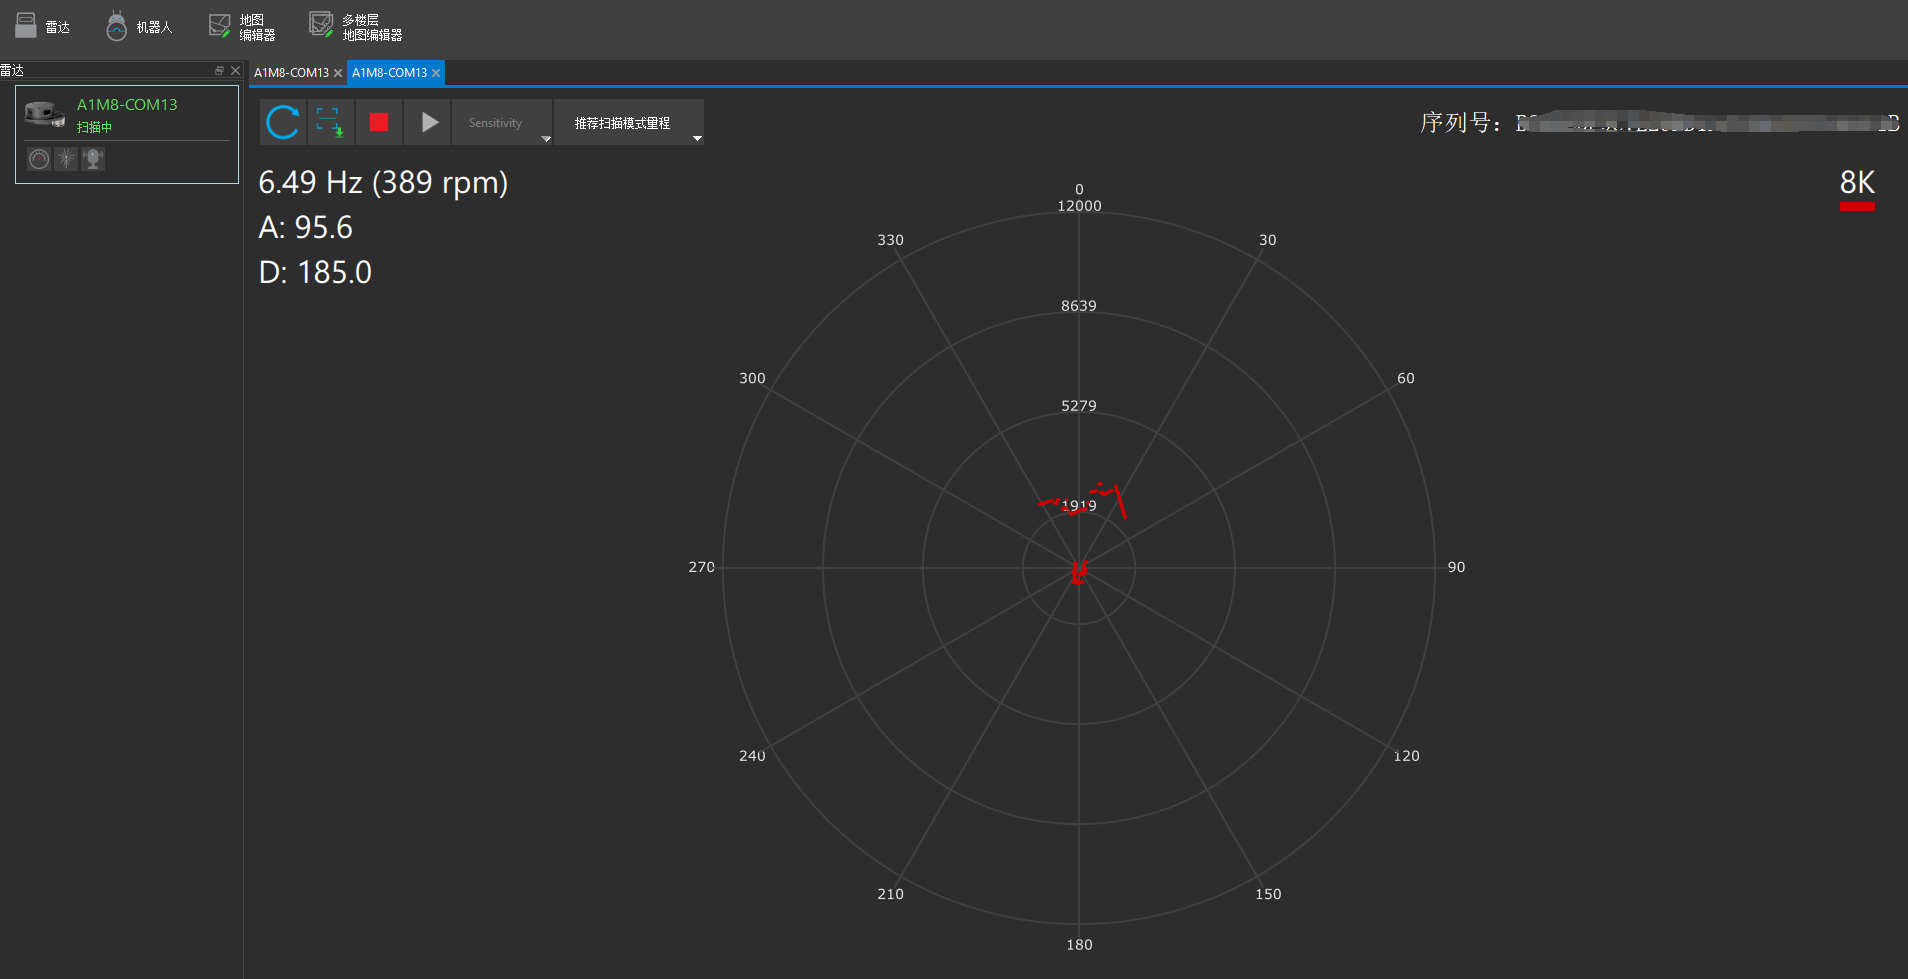Viewport: 1908px width, 979px height.
Task: Click the D: 185.0 distance readout
Action: (315, 273)
